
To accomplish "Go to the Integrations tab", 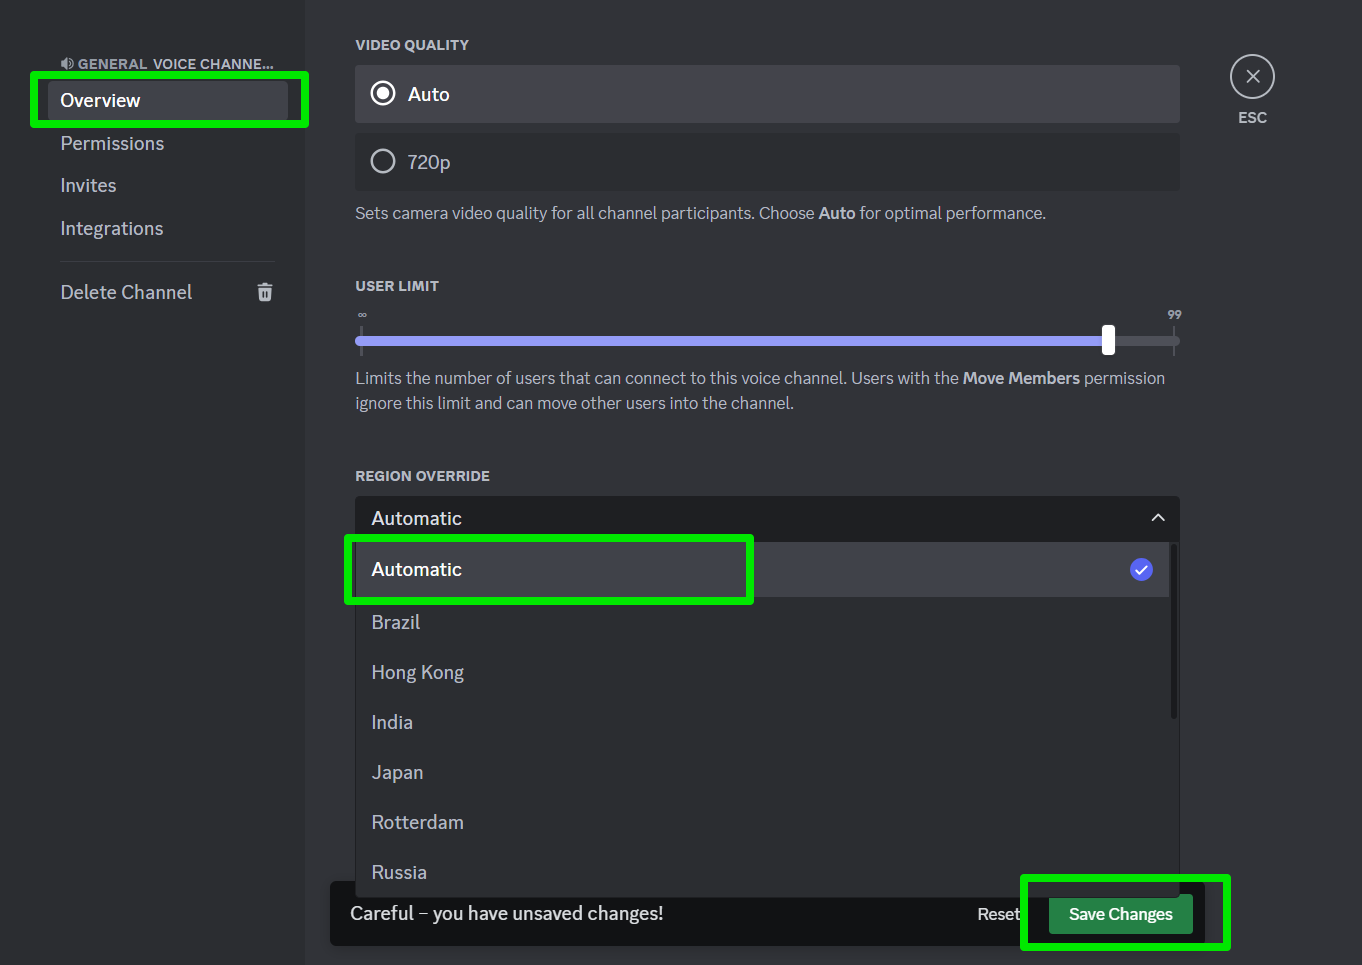I will pos(112,228).
